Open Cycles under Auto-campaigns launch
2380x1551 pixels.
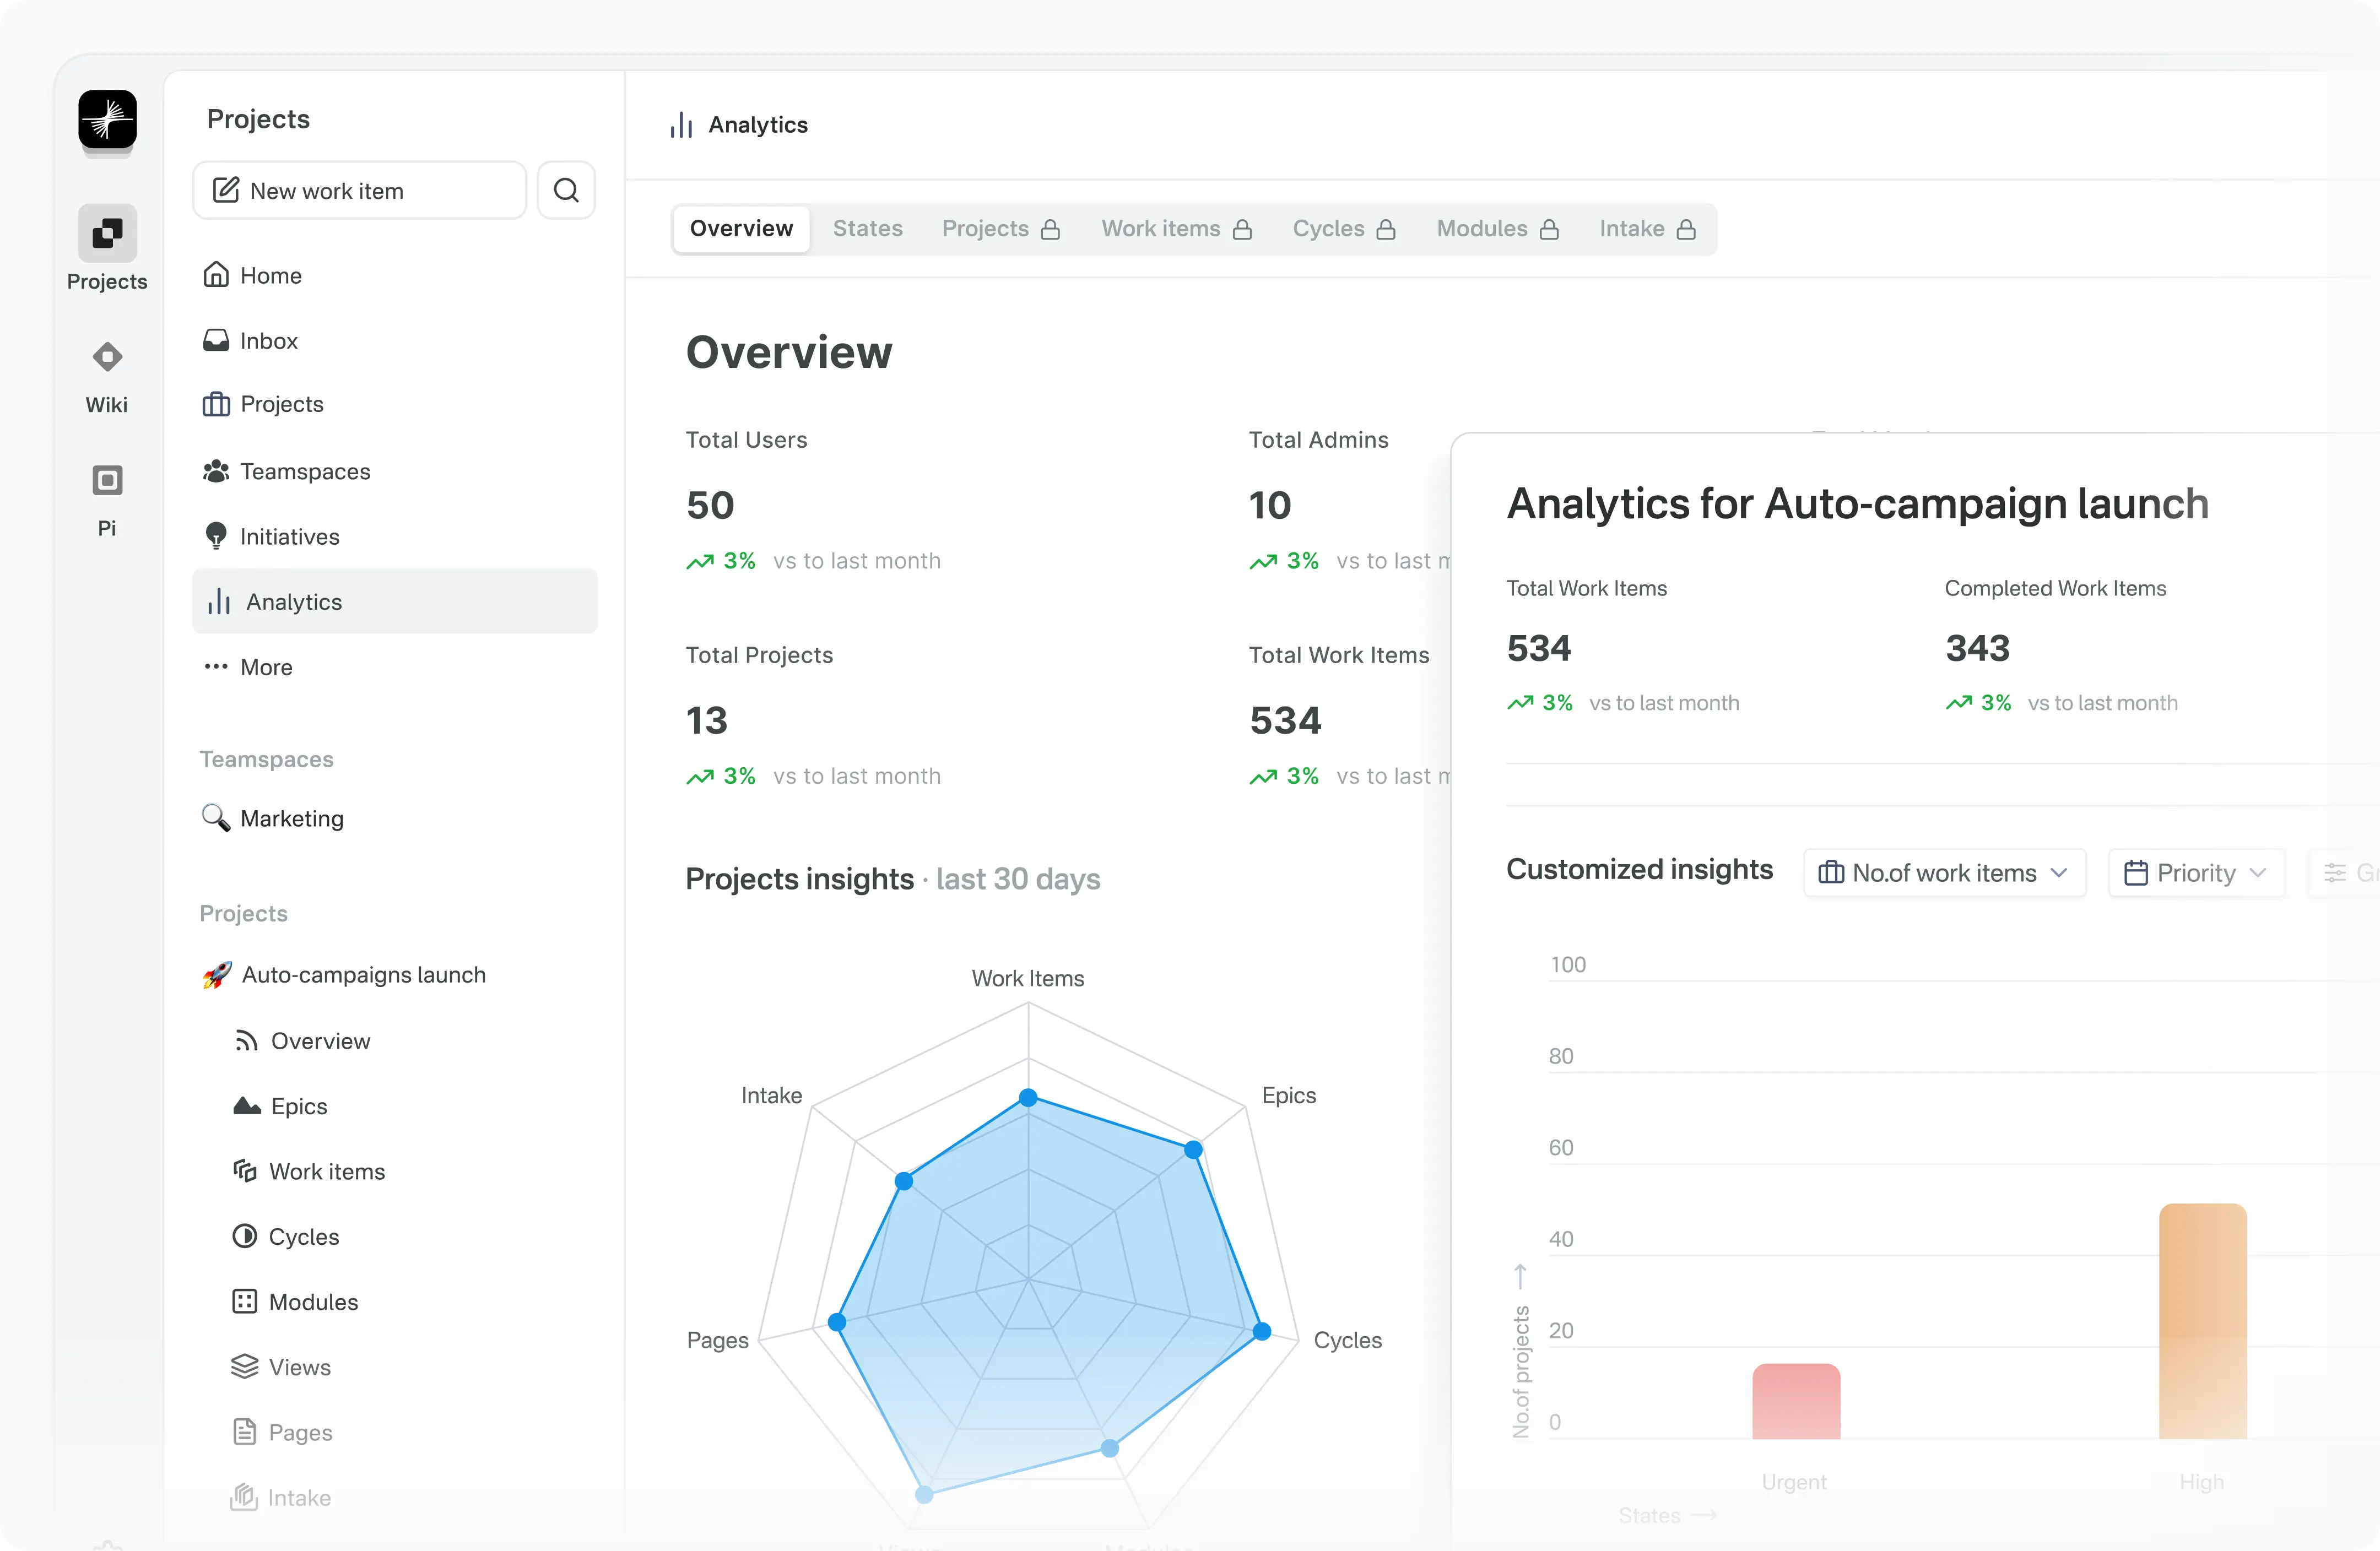click(303, 1237)
